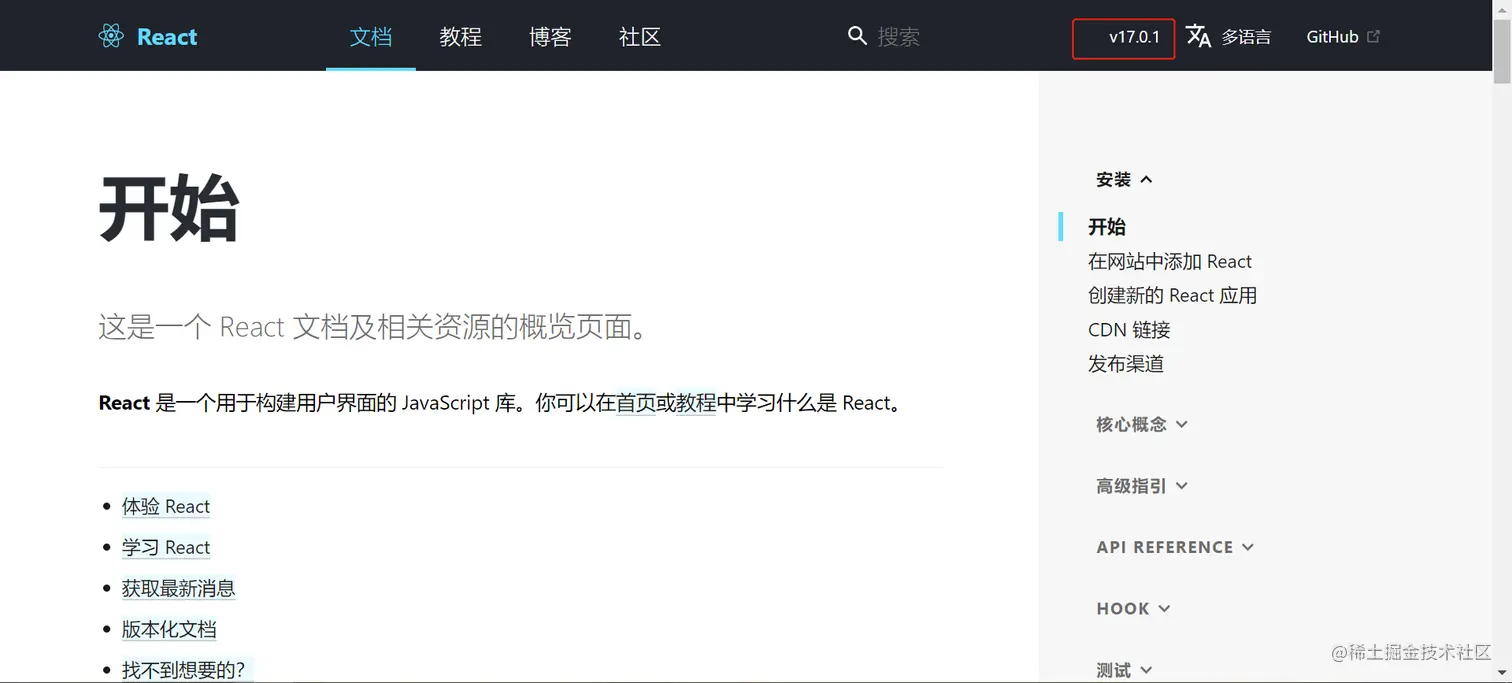Screen dimensions: 1512x683
Task: Follow the 教程 link in paragraph
Action: coord(696,404)
